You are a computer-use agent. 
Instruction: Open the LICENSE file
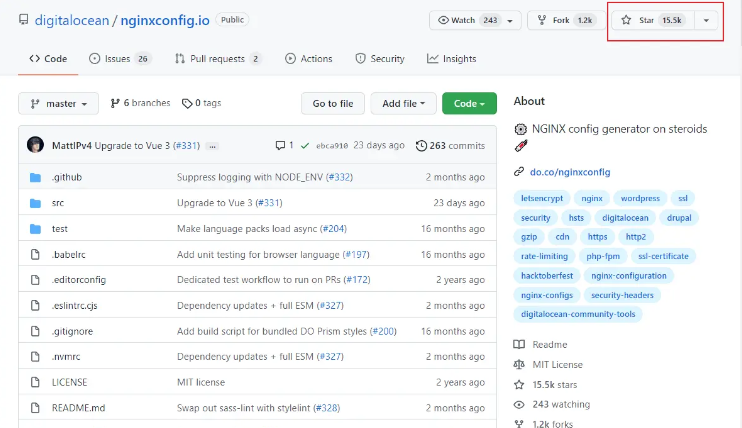click(x=69, y=382)
